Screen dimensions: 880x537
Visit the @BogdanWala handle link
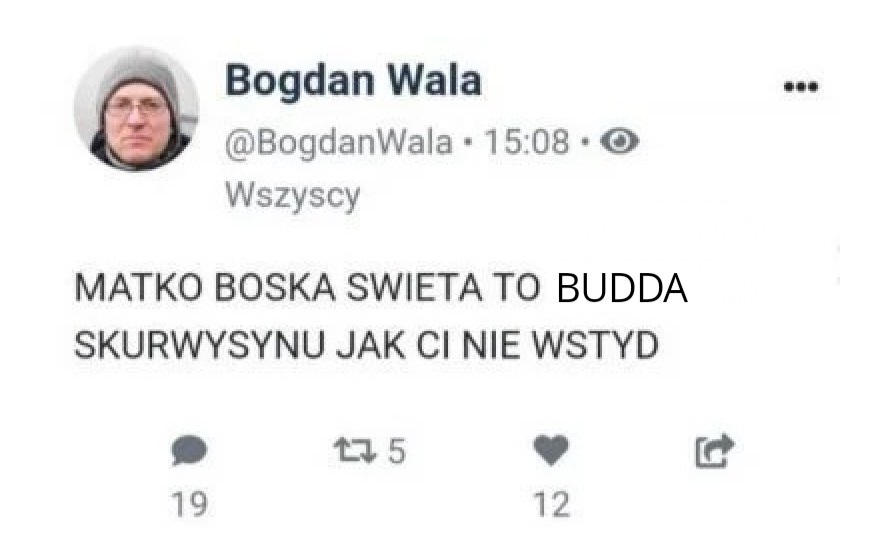338,142
